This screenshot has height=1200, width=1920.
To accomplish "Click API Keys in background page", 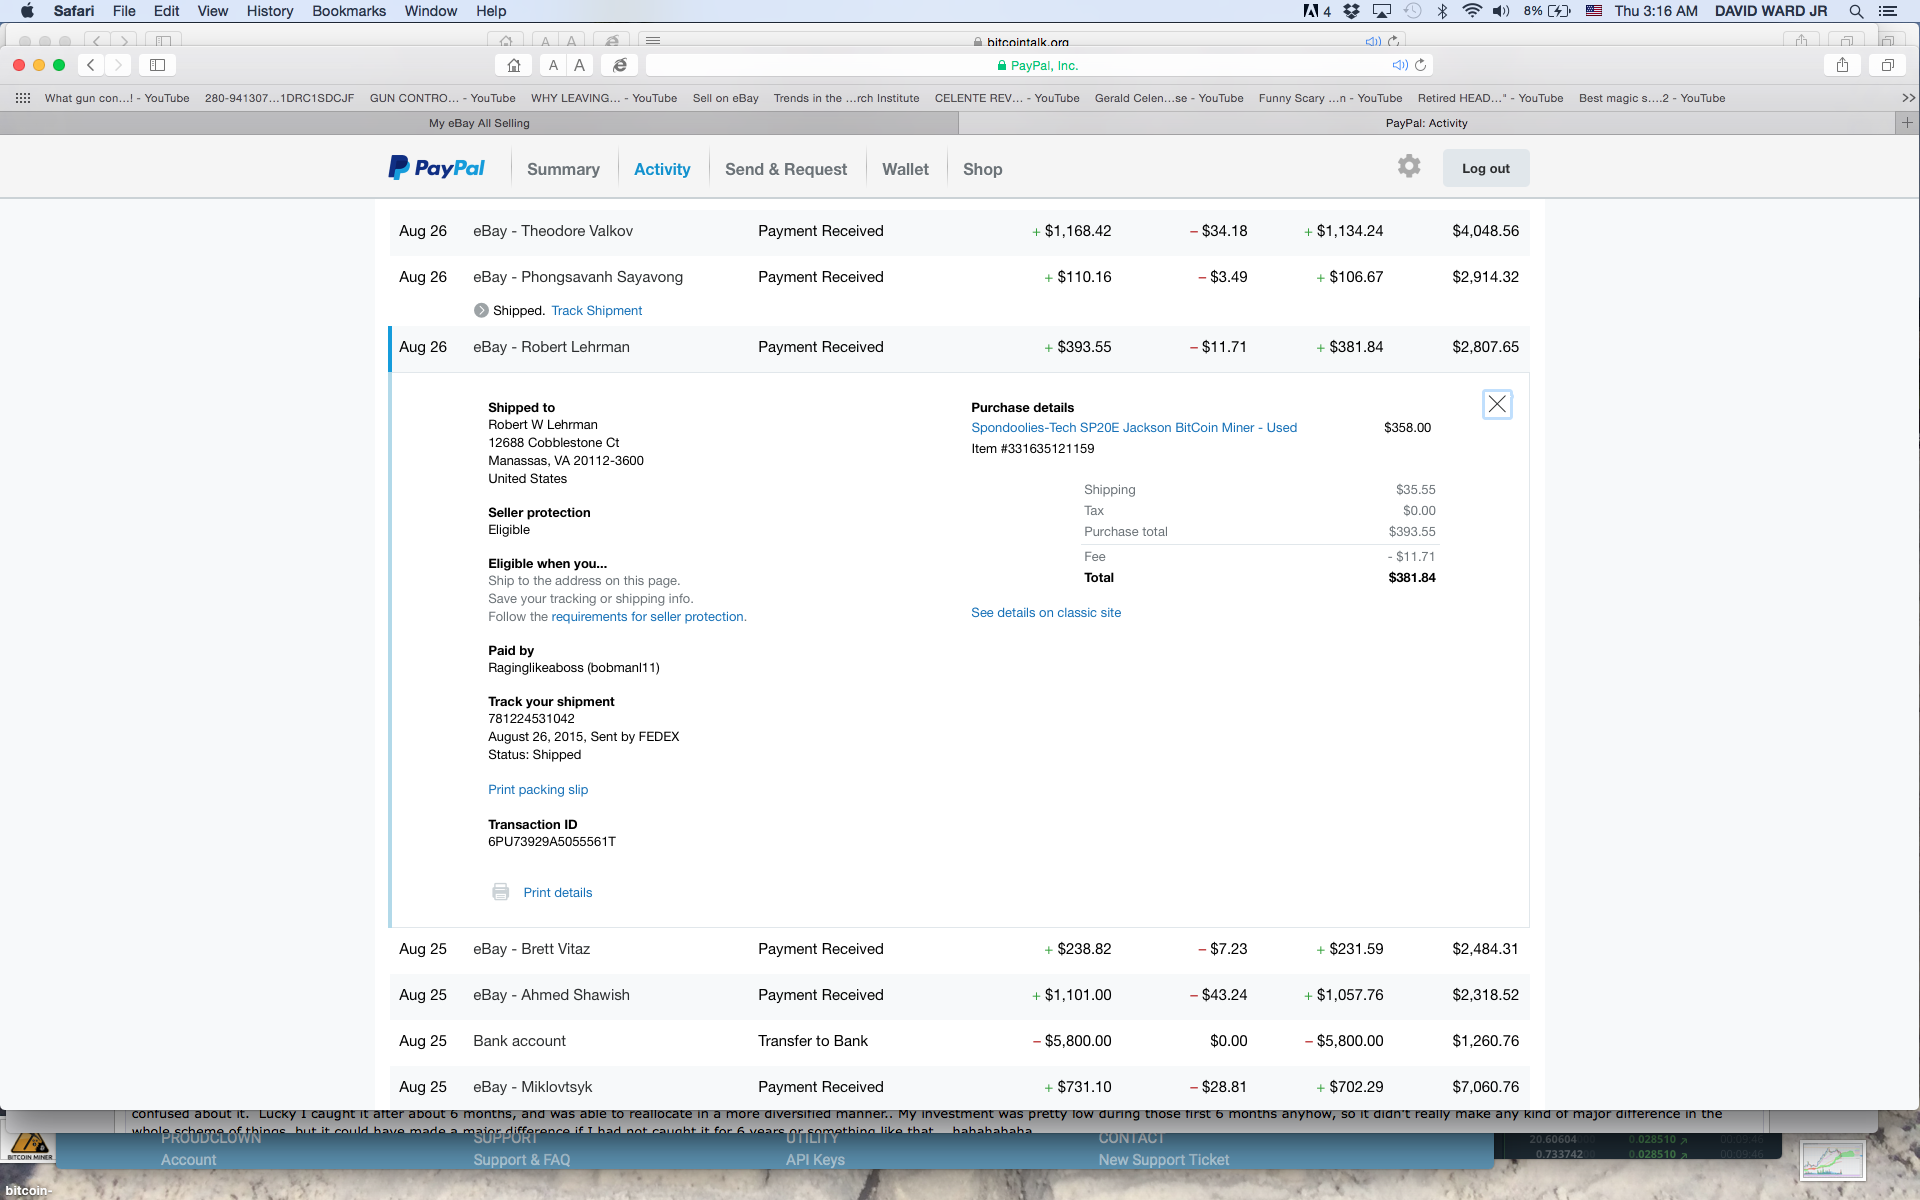I will coord(815,1159).
